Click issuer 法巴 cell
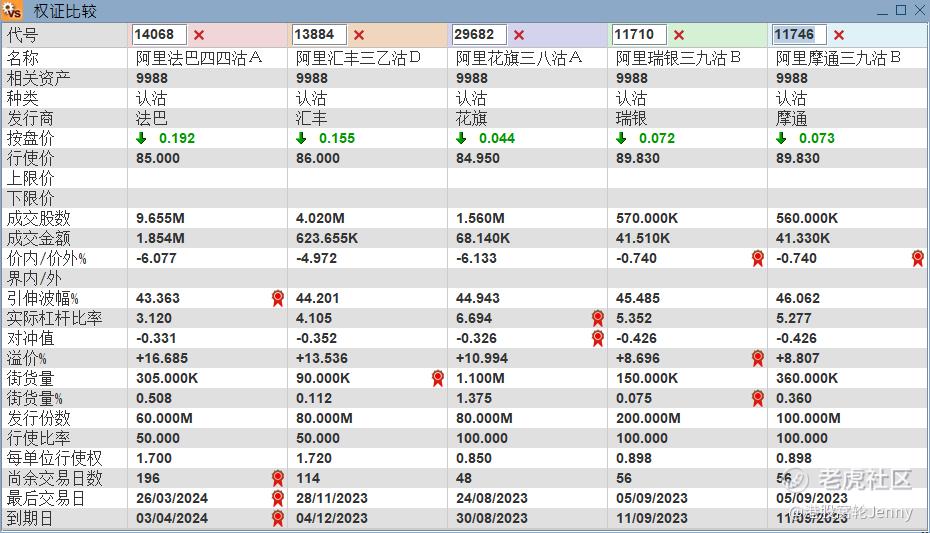 pos(152,119)
